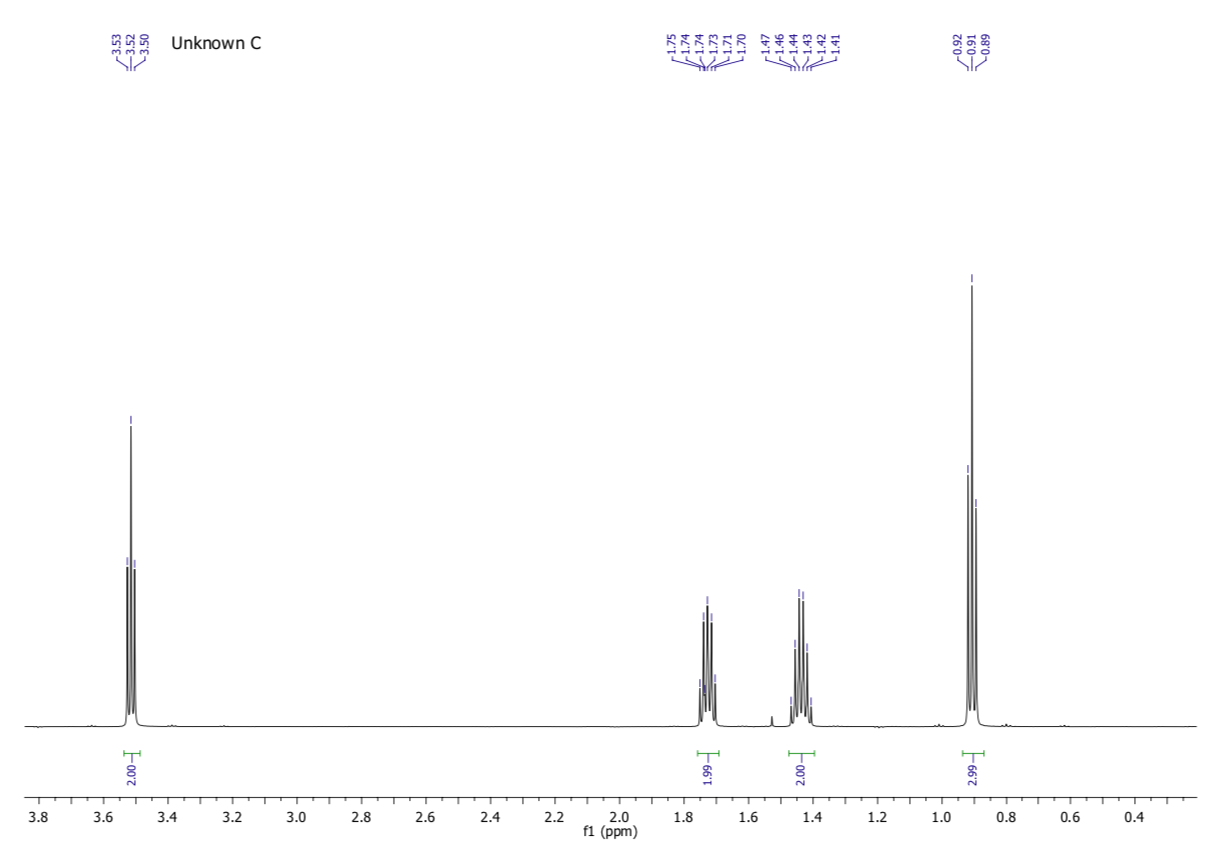Click the 1.41 peak label annotation
This screenshot has height=855, width=1215.
pos(835,45)
